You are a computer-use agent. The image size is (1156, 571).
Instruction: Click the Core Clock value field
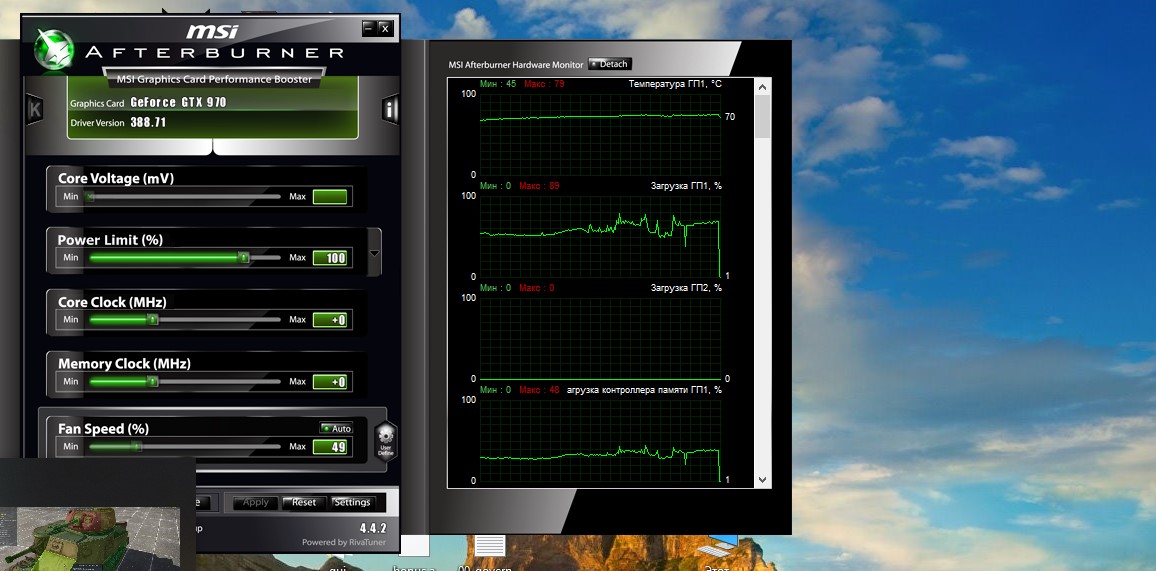[330, 320]
